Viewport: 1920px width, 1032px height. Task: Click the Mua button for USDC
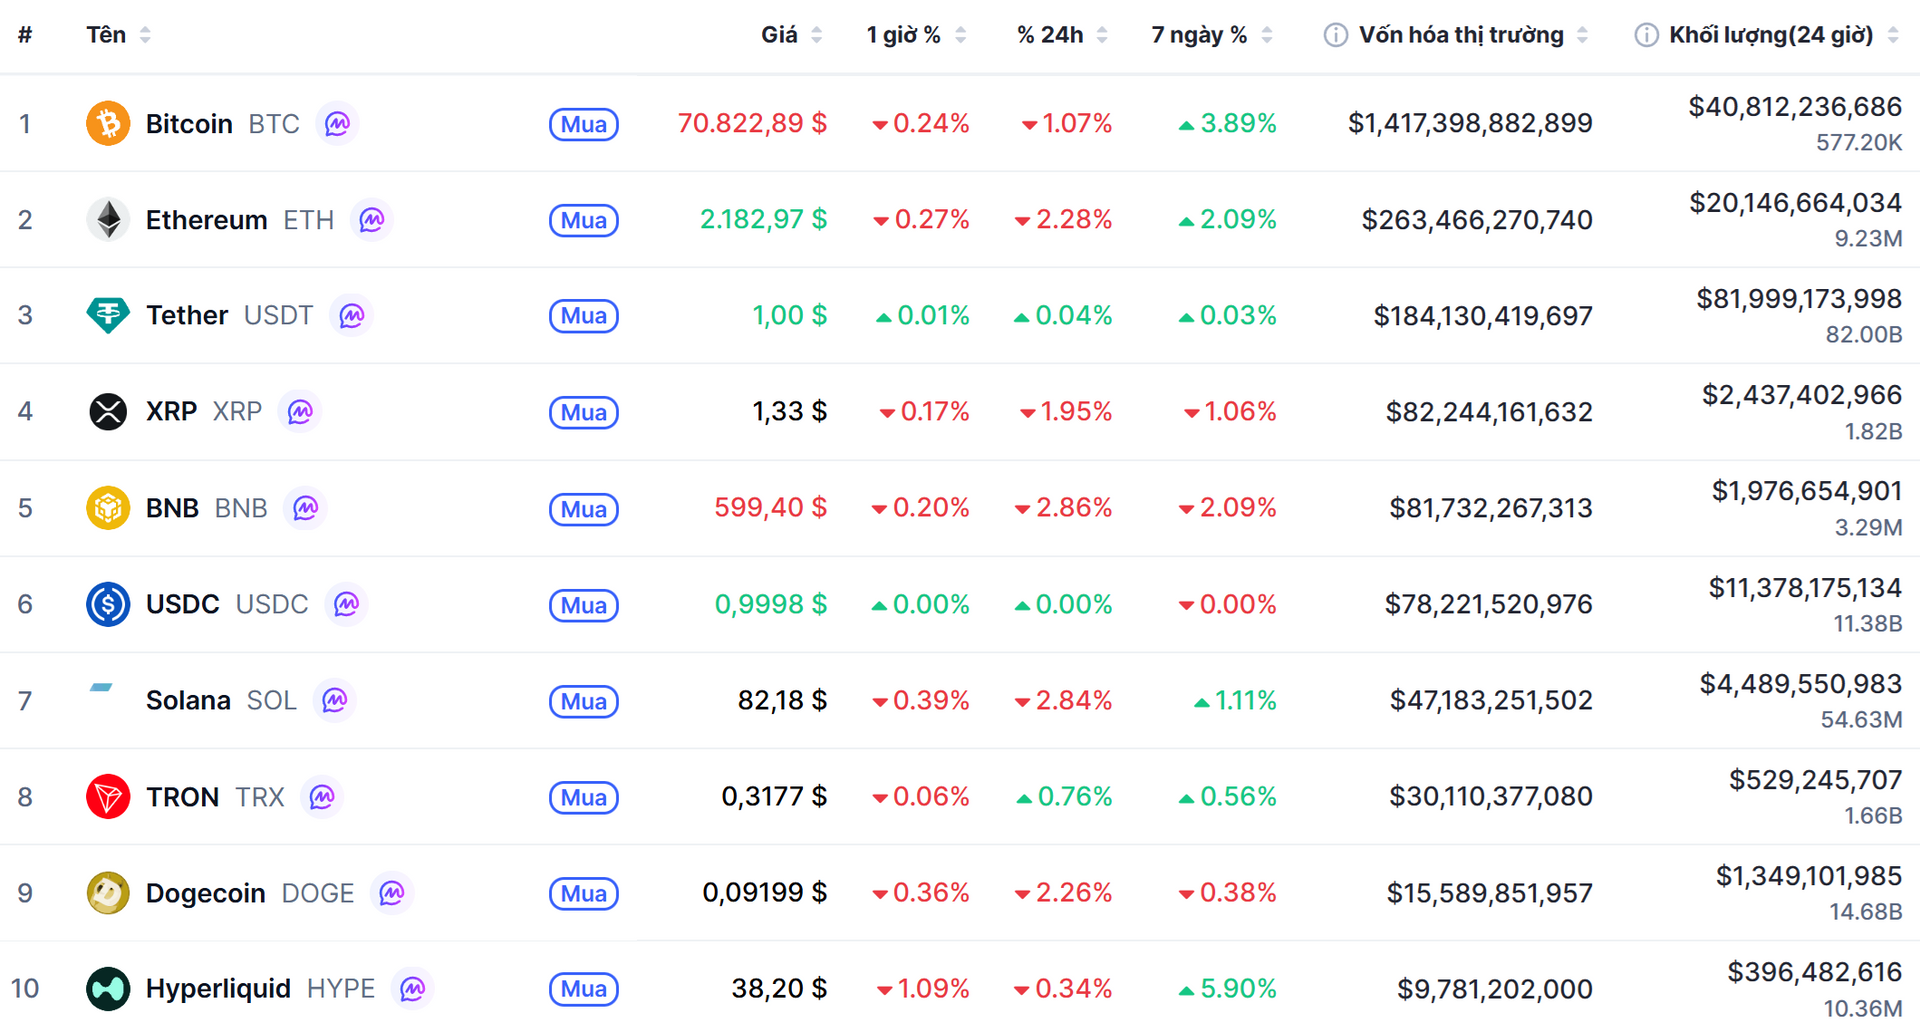tap(584, 605)
